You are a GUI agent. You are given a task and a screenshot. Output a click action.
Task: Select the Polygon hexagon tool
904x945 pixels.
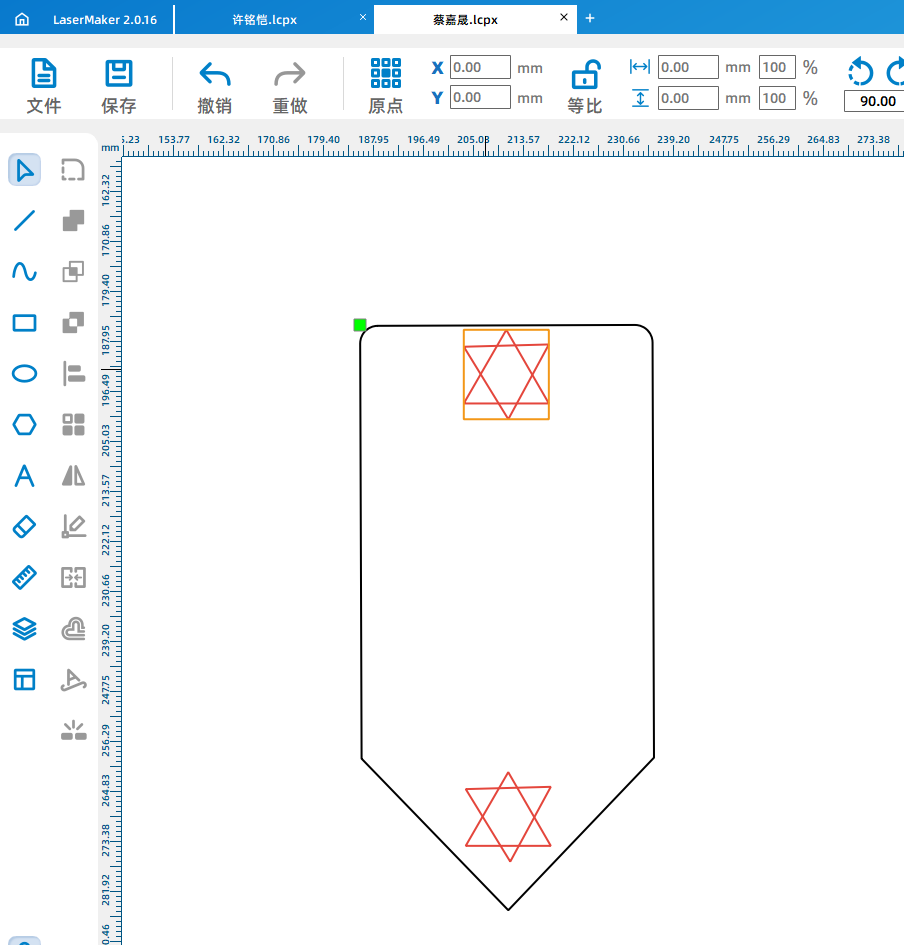tap(24, 425)
